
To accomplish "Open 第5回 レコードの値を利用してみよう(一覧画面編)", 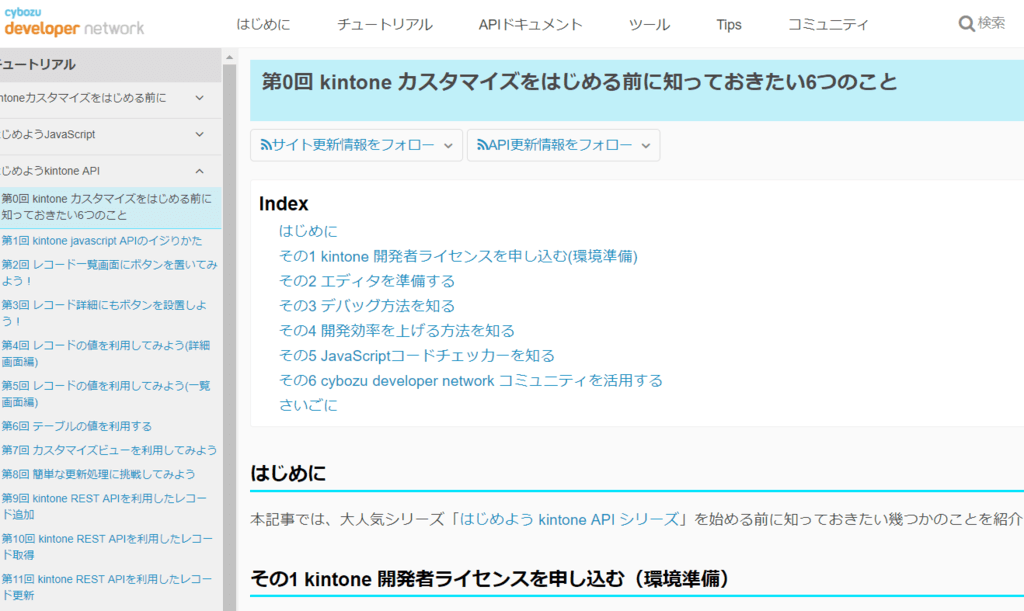I will click(106, 394).
